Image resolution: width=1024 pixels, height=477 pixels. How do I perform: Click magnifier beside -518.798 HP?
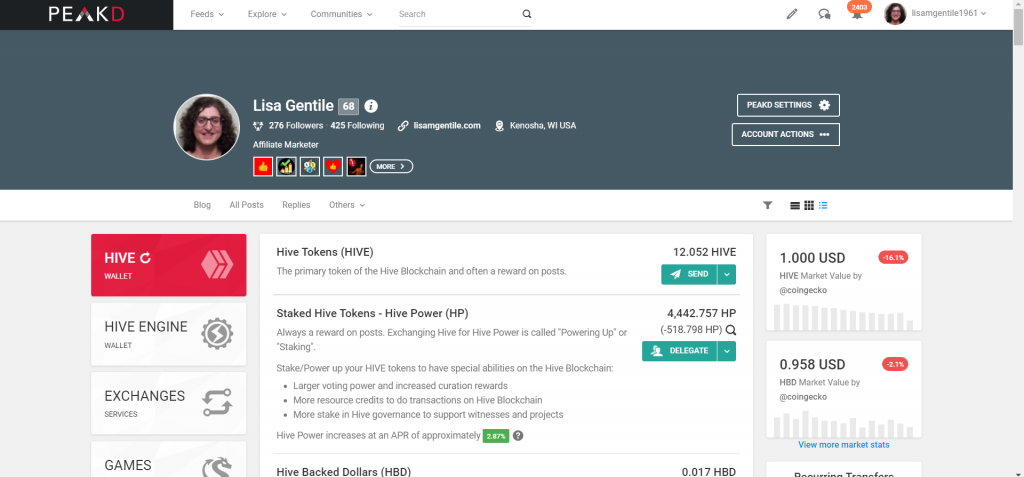point(731,329)
